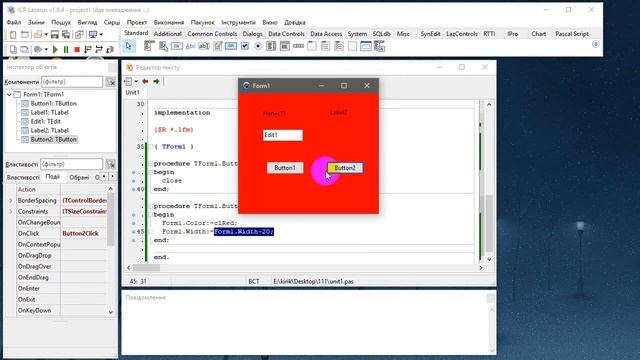Run the program with green play icon
Viewport: 640px width, 360px height.
(56, 49)
